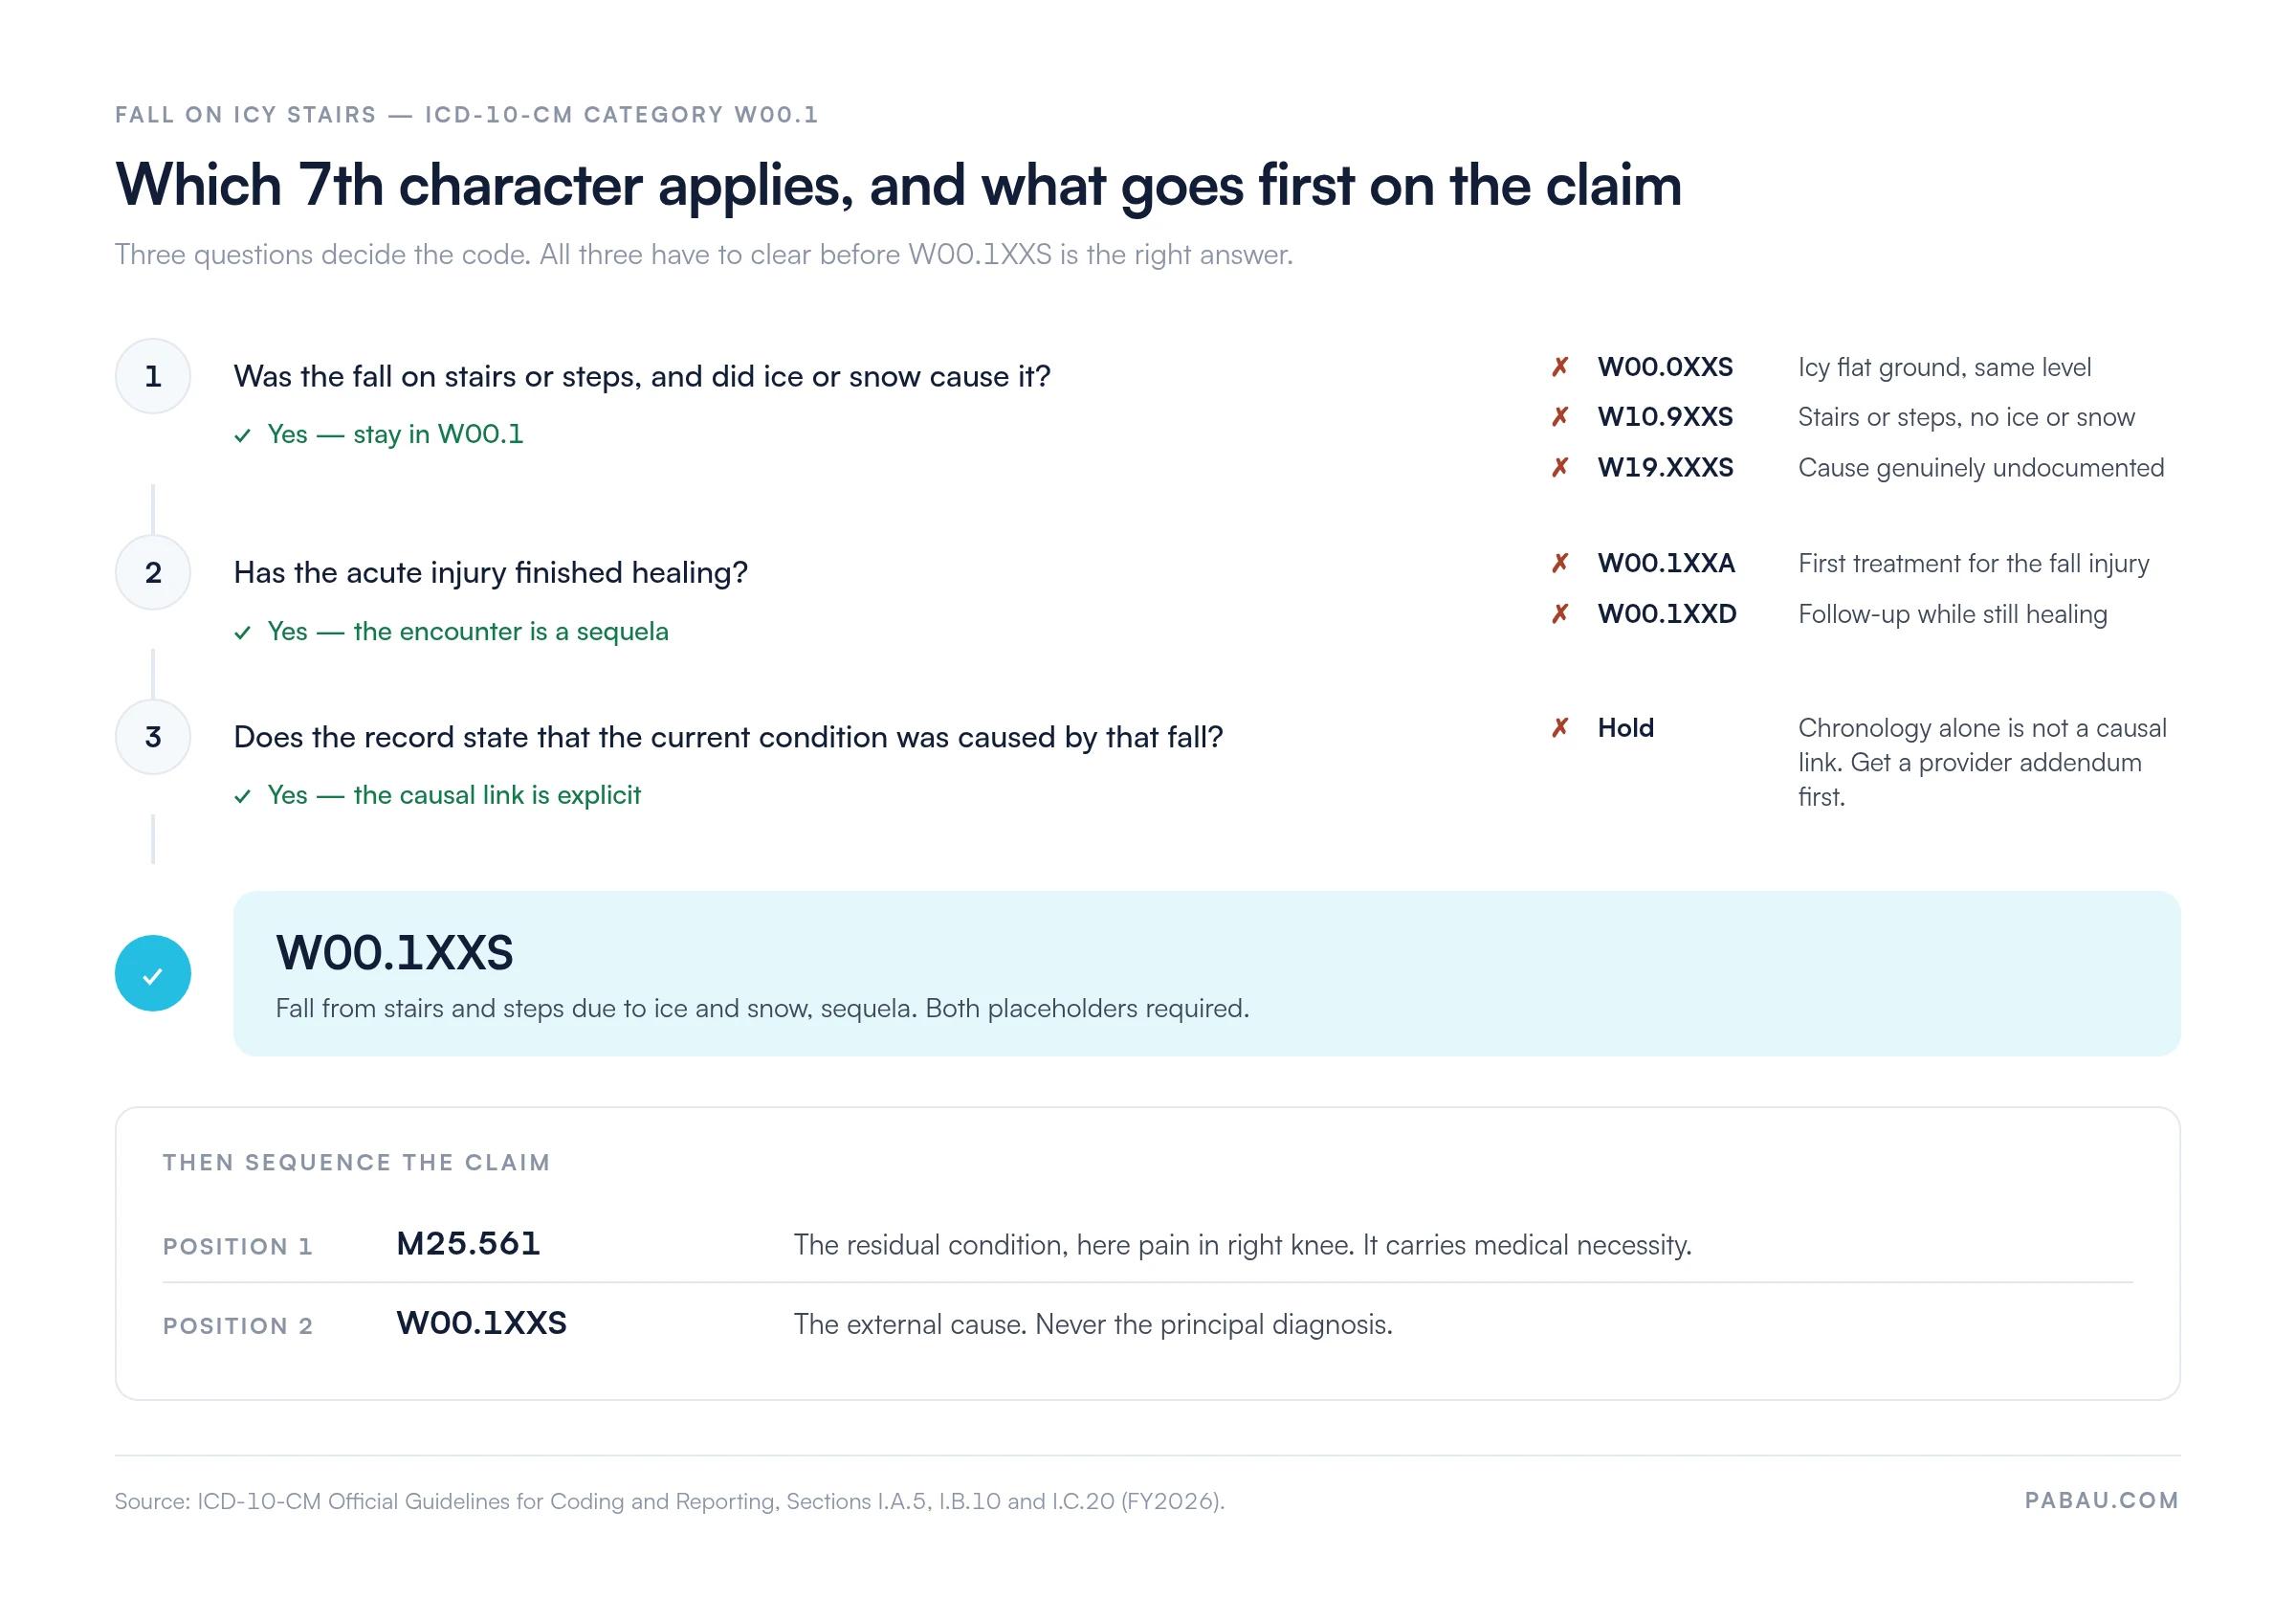
Task: Click the ICD-10-CM source citation text
Action: [x=669, y=1501]
